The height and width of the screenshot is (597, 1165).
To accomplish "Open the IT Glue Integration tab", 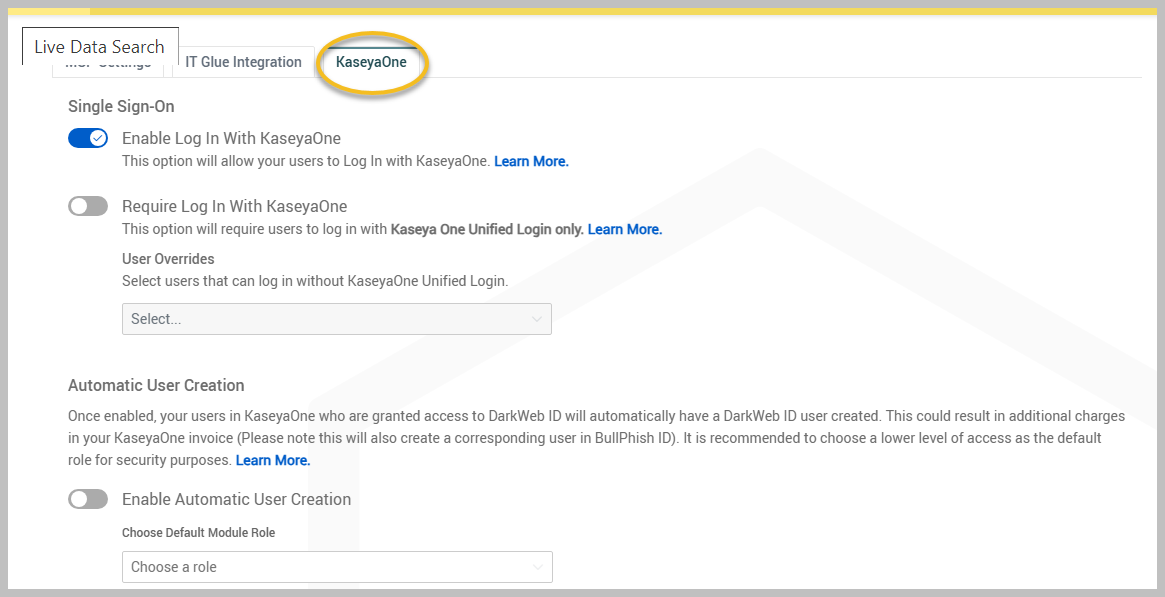I will pos(243,62).
